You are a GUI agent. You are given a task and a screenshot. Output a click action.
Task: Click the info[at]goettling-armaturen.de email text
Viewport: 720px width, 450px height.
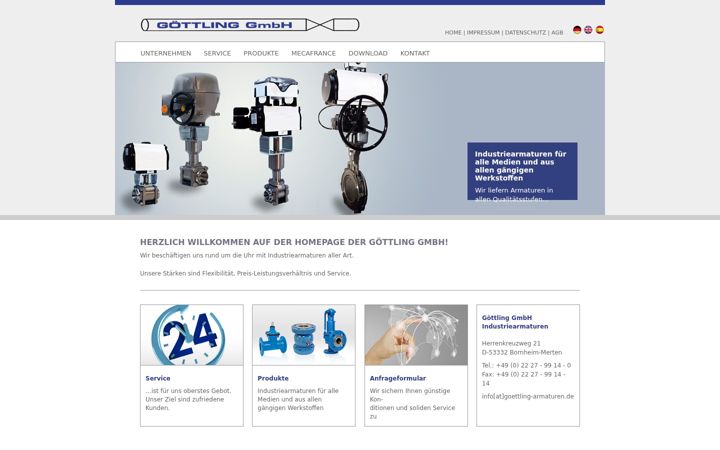[528, 396]
